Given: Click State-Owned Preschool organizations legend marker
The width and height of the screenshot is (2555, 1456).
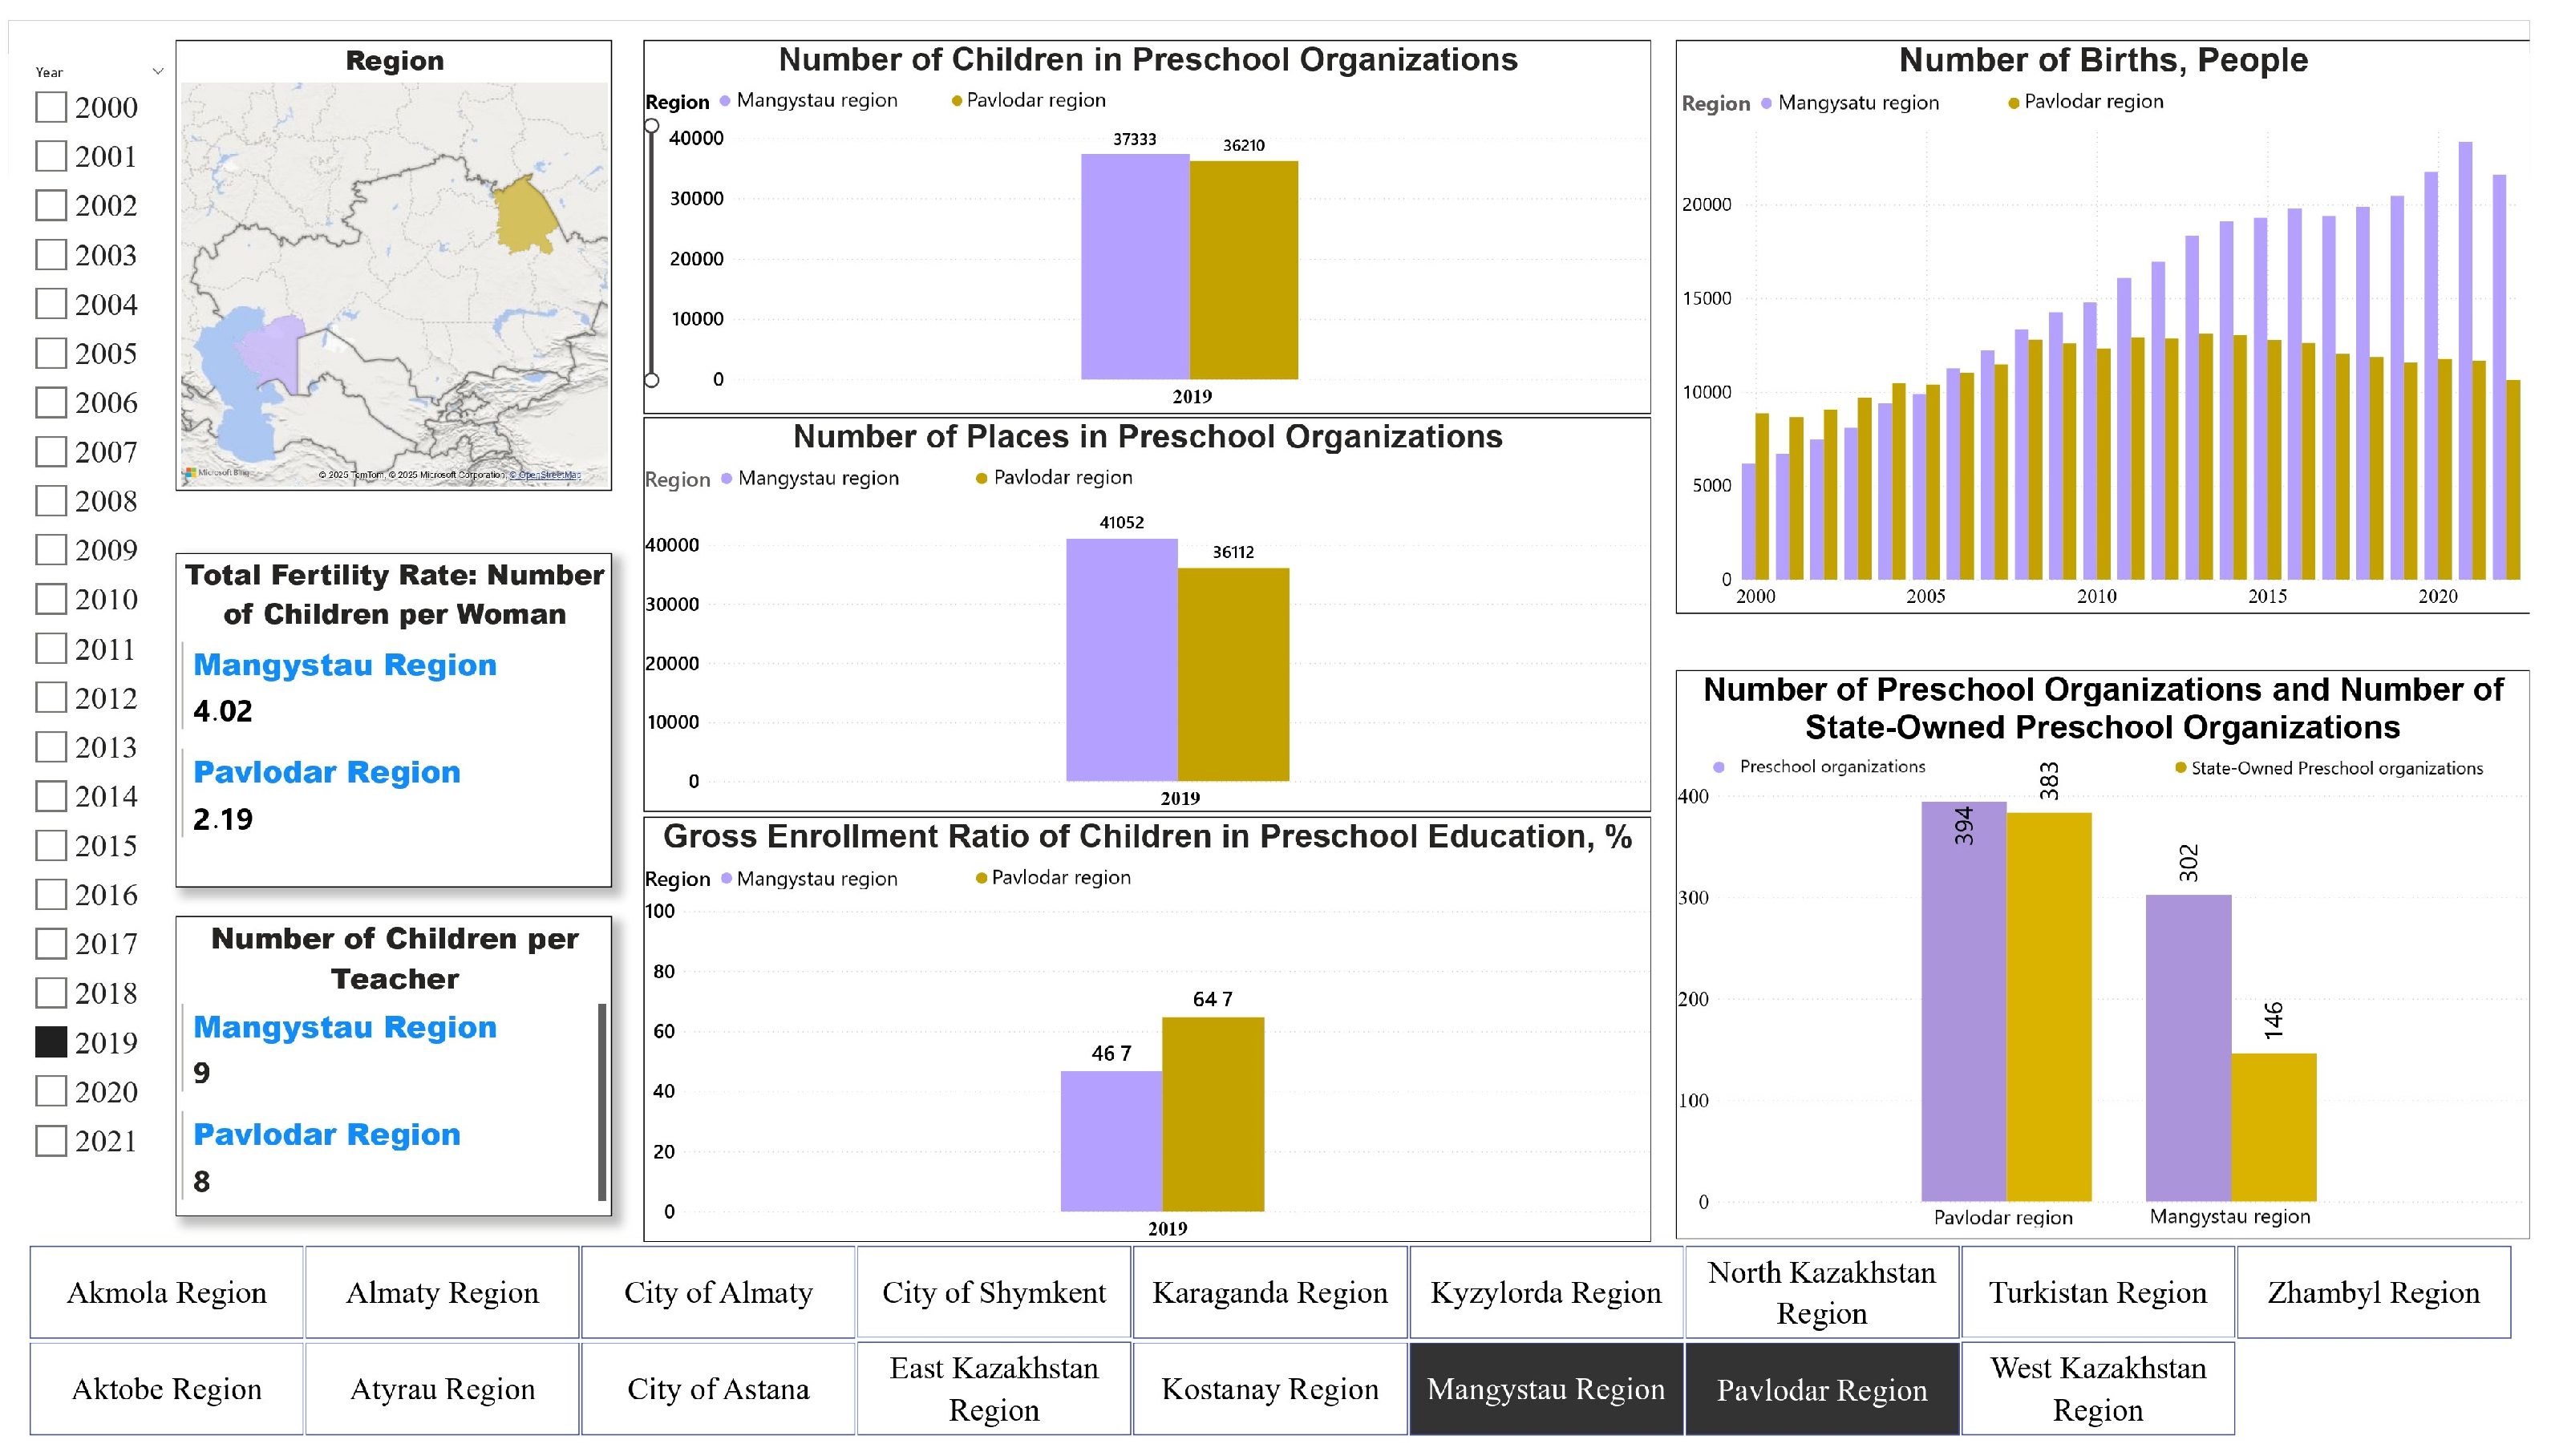Looking at the screenshot, I should 2180,768.
